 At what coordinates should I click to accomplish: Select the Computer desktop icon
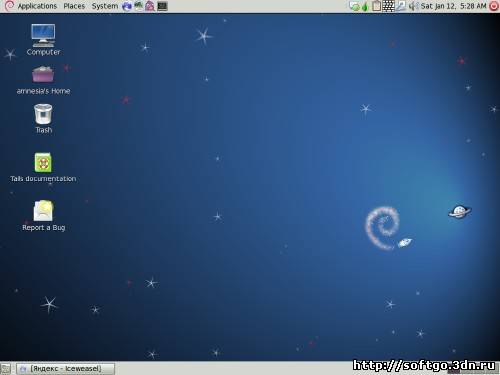pyautogui.click(x=43, y=39)
